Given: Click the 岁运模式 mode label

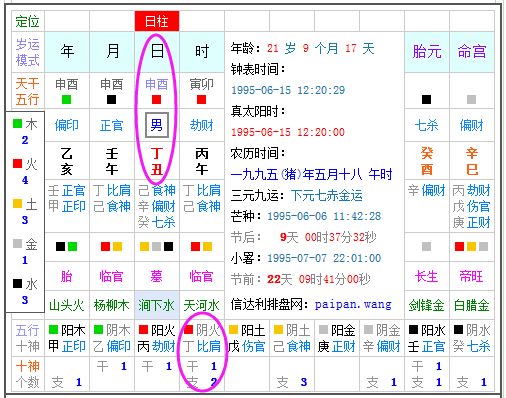Looking at the screenshot, I should 28,52.
